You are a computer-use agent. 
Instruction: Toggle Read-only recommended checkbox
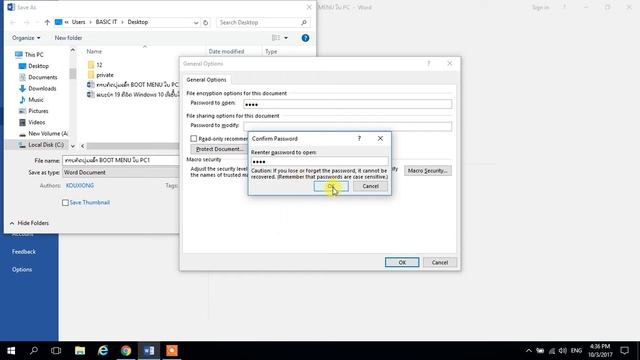point(193,139)
